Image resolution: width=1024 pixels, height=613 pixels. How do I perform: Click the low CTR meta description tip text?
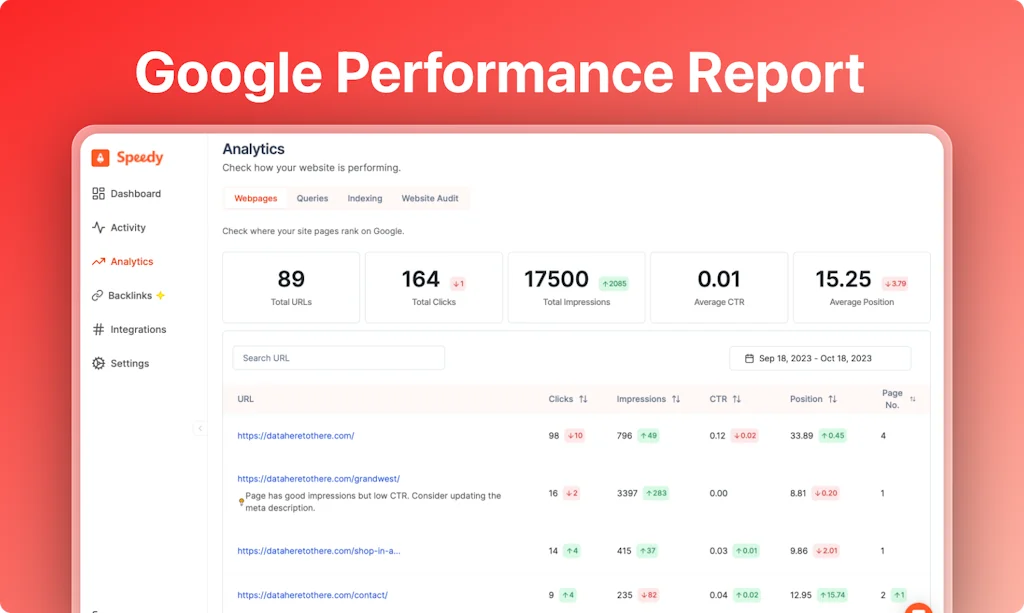373,501
